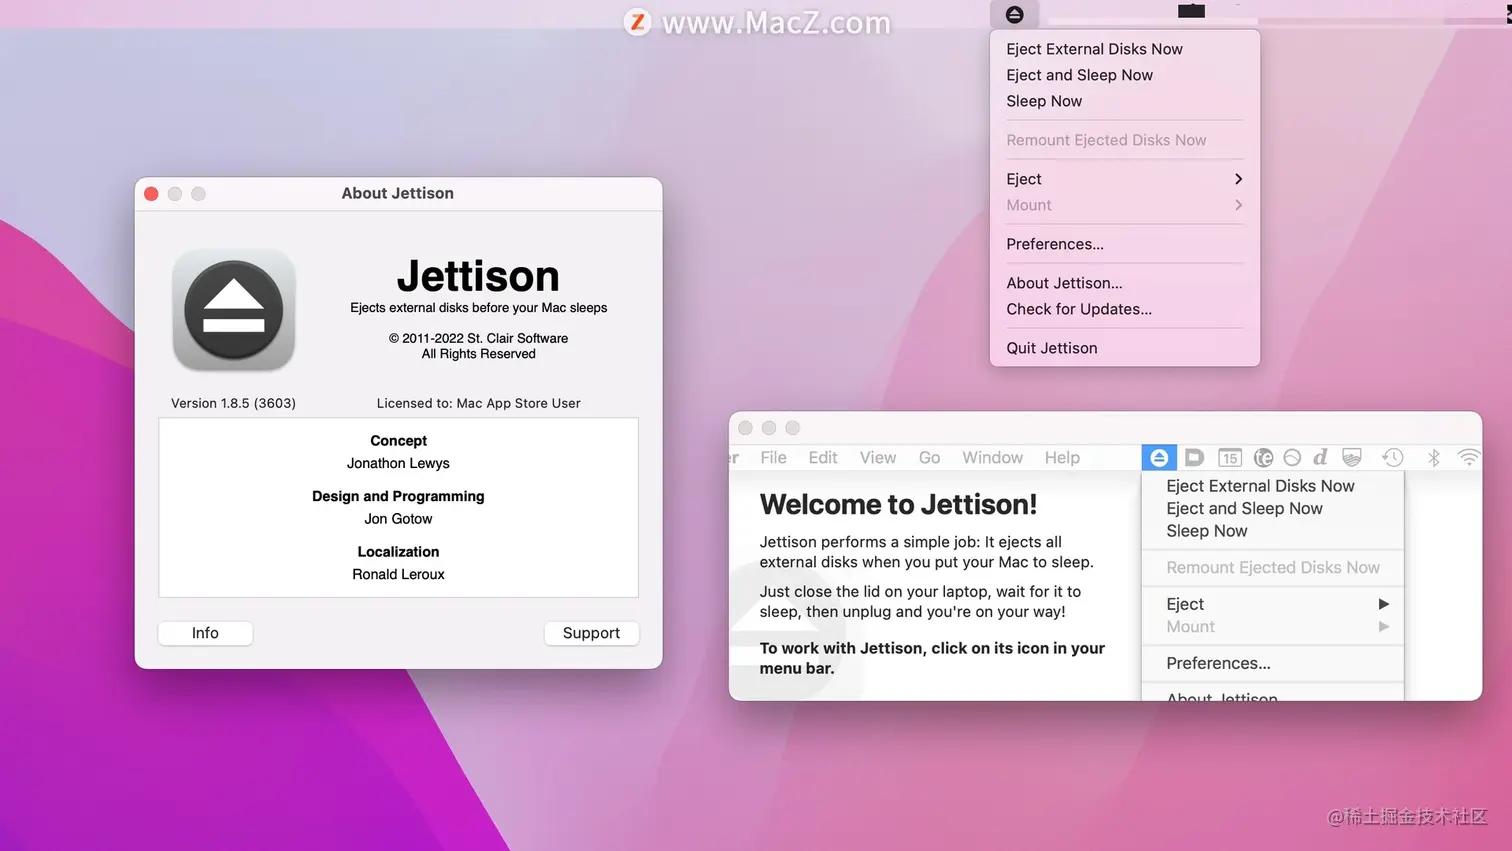This screenshot has height=851, width=1512.
Task: Open the File menu in the Welcome window
Action: tap(773, 458)
